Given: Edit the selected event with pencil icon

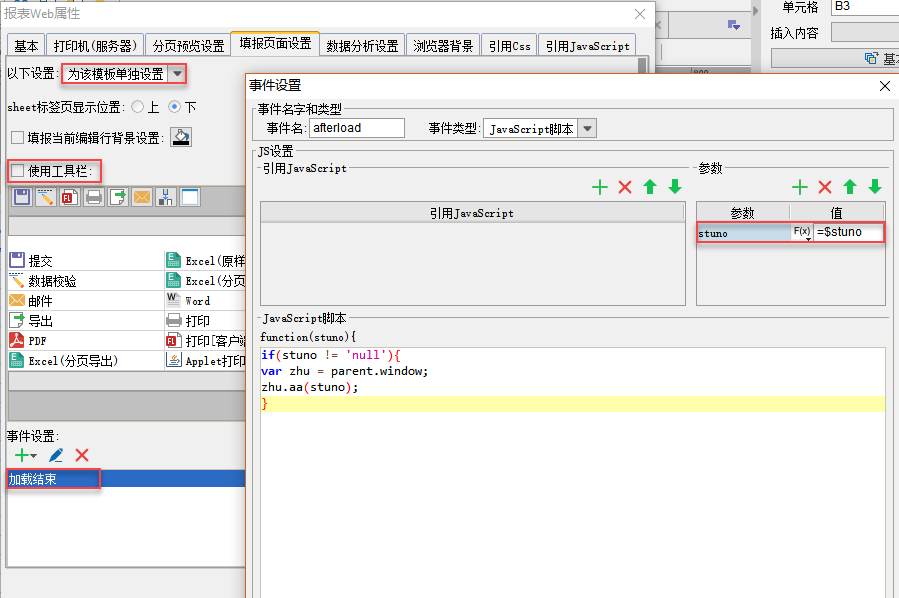Looking at the screenshot, I should 56,455.
